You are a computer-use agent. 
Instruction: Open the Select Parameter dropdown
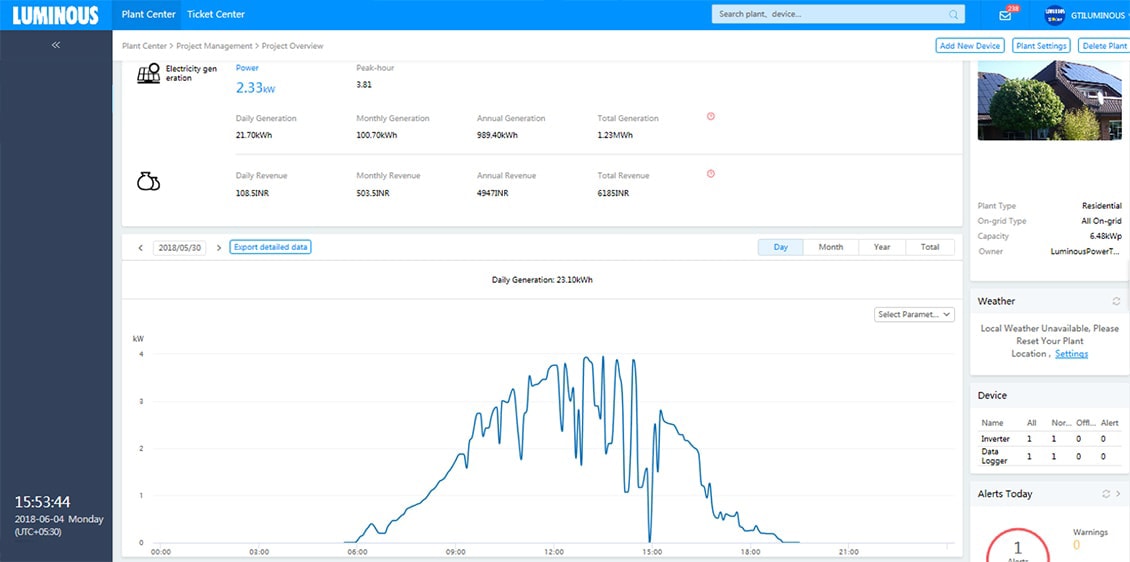pos(914,314)
